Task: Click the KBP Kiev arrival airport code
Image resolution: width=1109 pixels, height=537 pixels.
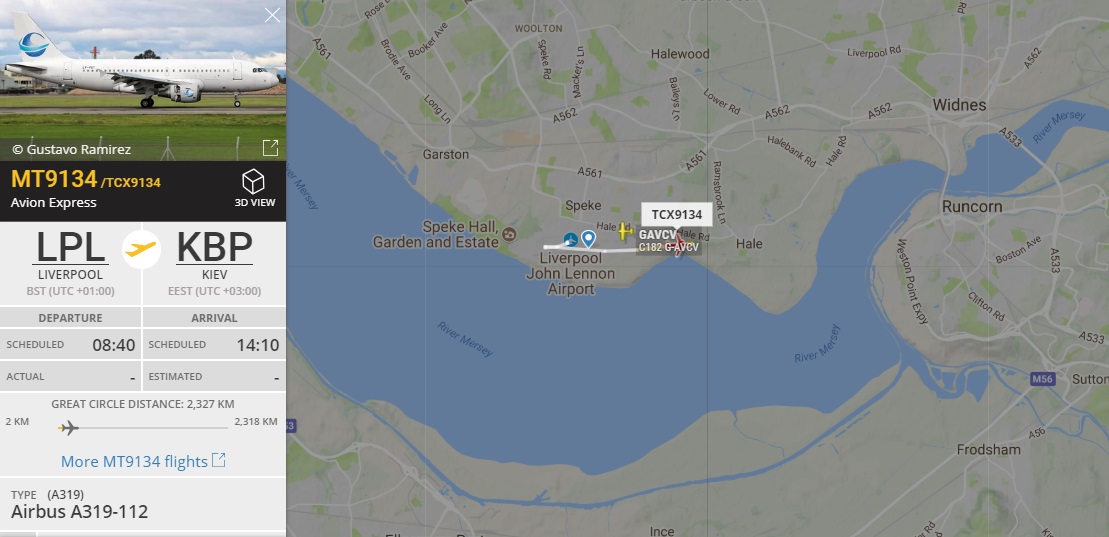Action: (214, 247)
